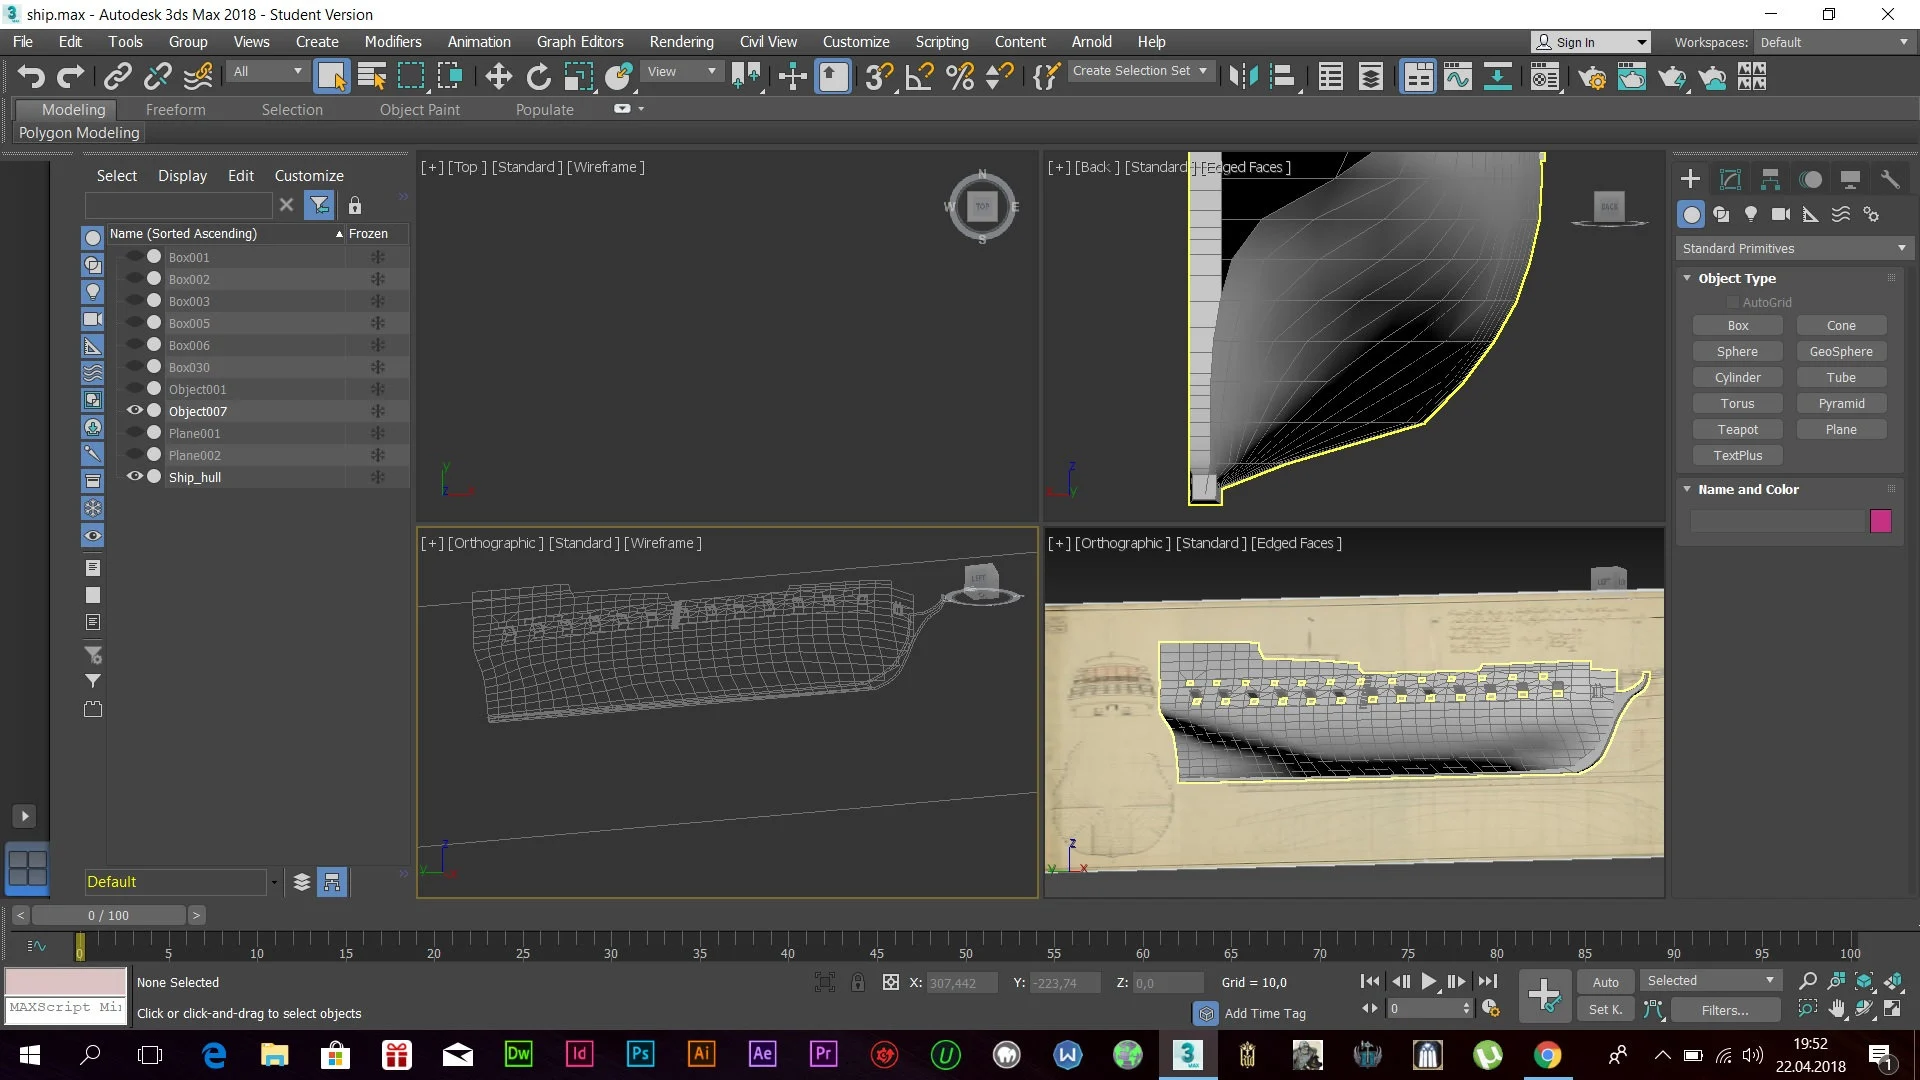Toggle visibility of Plane002
This screenshot has width=1920, height=1080.
(x=134, y=454)
